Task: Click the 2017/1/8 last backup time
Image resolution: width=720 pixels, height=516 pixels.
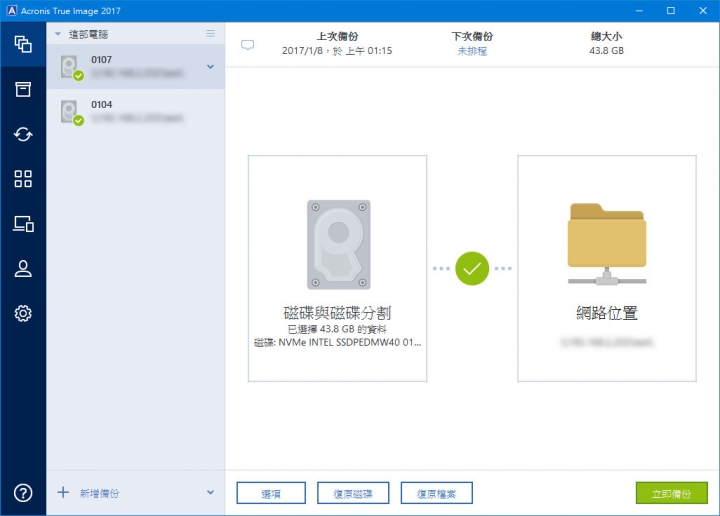Action: (x=337, y=51)
